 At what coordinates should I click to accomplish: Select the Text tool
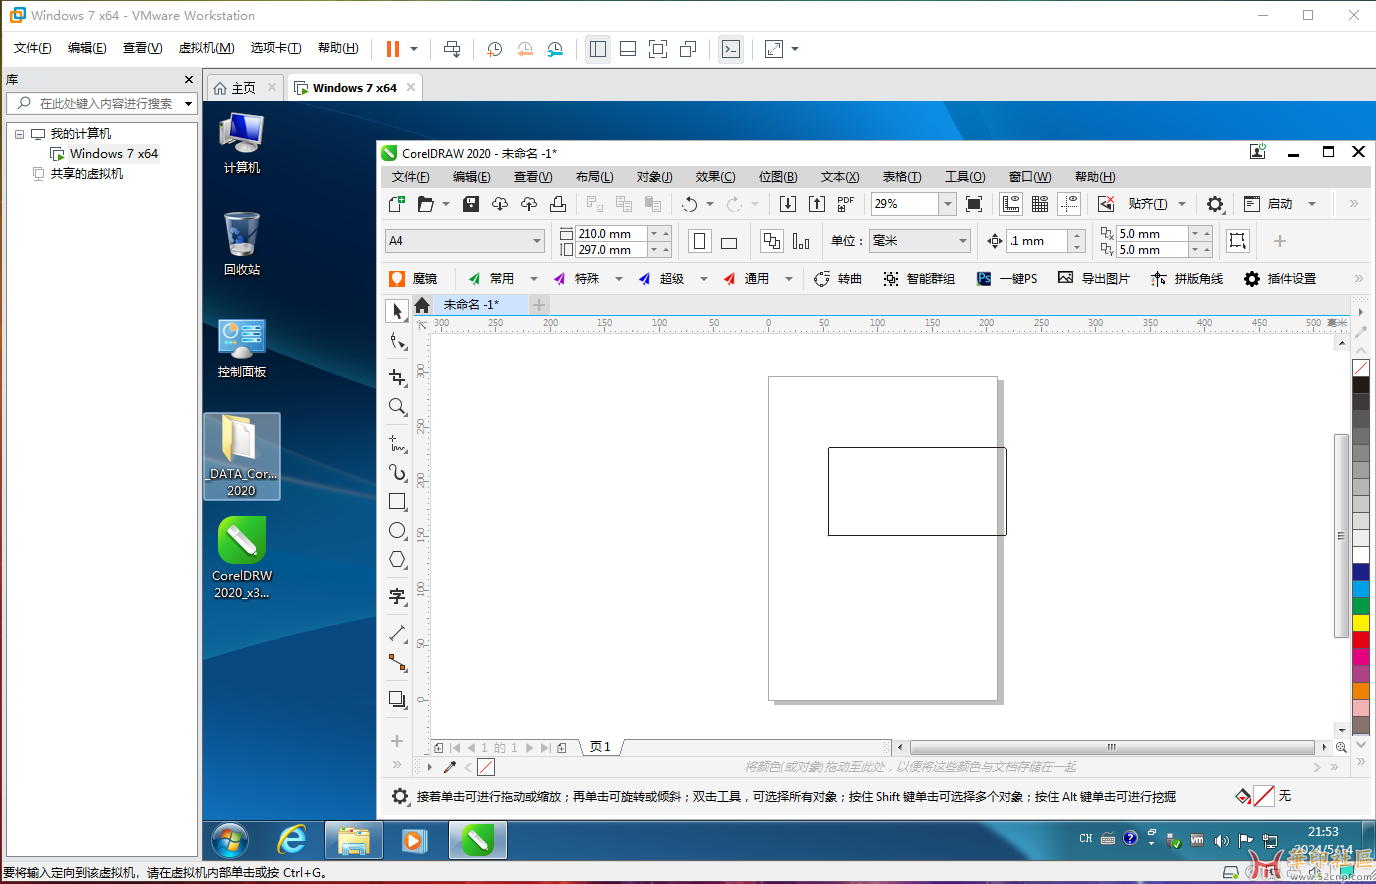click(397, 596)
